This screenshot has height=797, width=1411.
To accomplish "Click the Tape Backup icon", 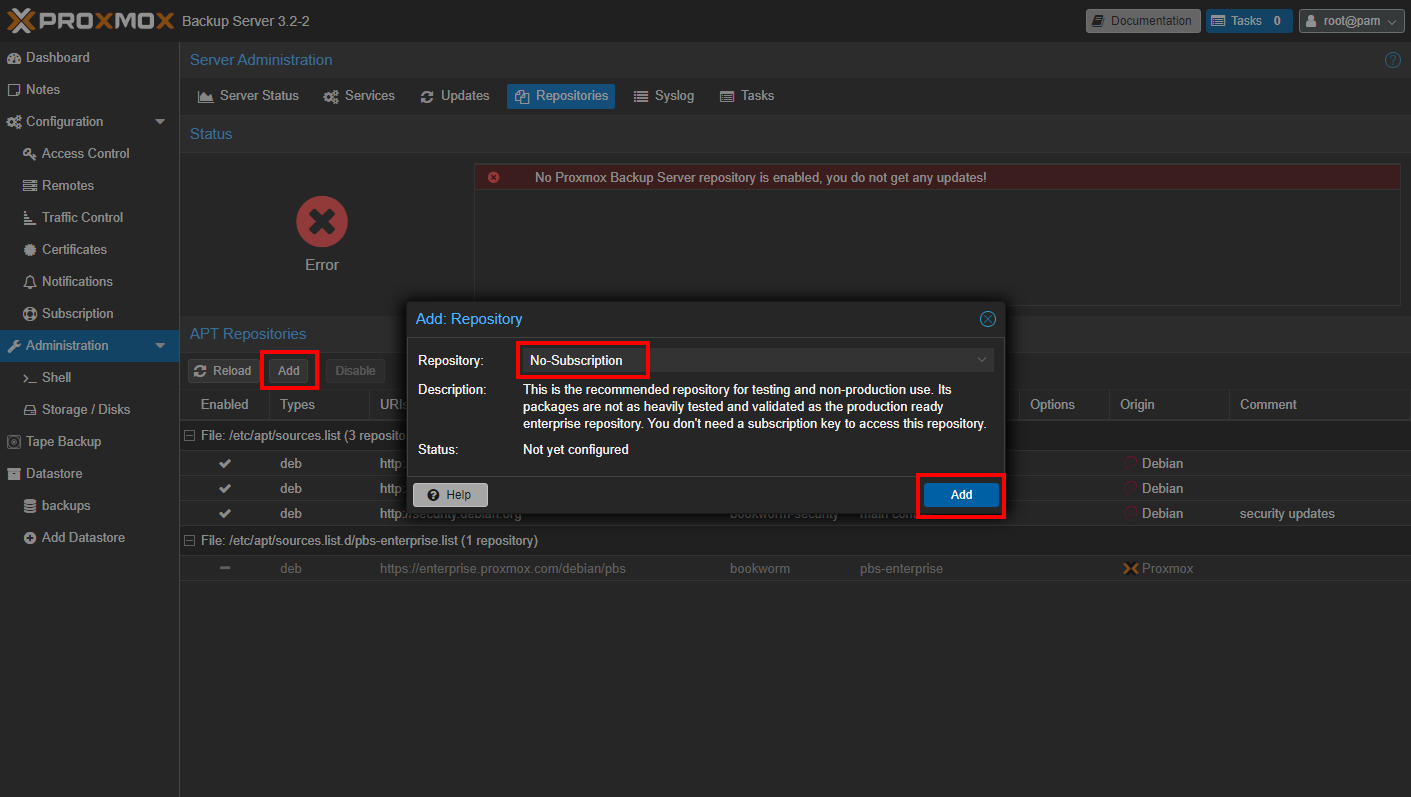I will (14, 442).
